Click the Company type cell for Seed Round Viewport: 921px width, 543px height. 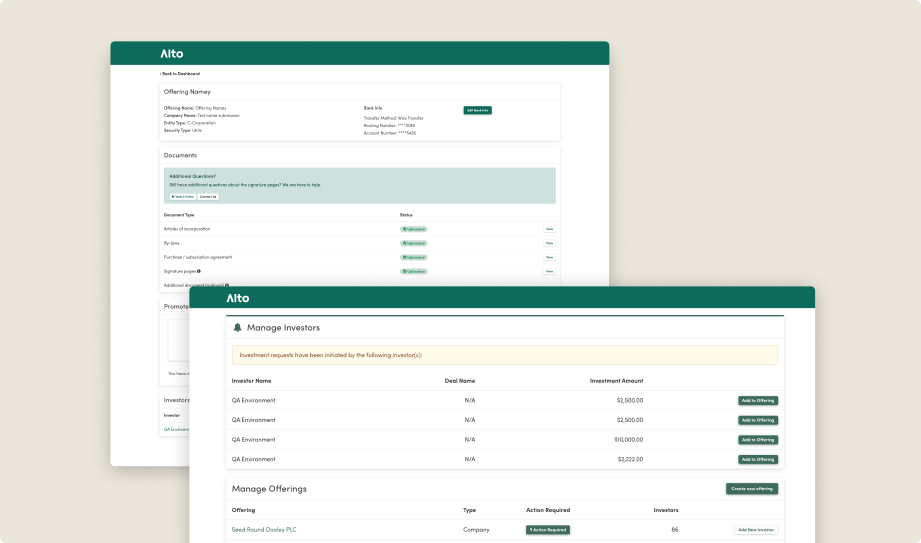pyautogui.click(x=476, y=529)
